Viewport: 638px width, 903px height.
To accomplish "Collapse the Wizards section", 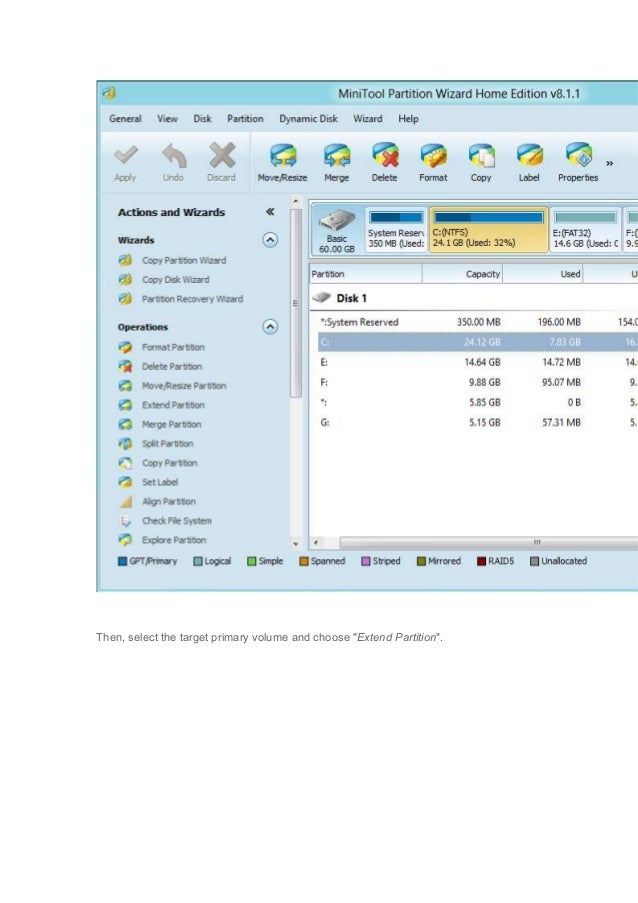I will pos(270,240).
